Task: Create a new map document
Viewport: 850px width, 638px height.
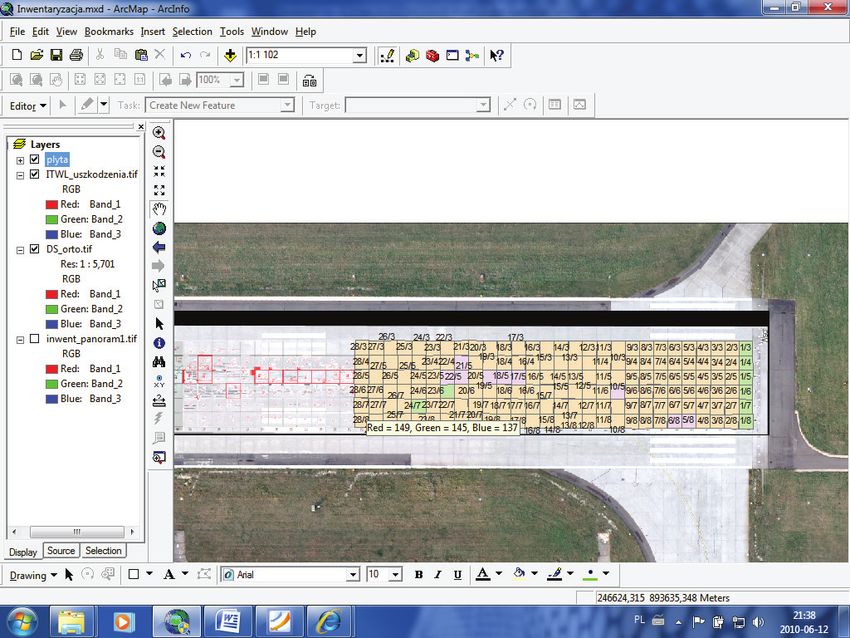Action: coord(17,55)
